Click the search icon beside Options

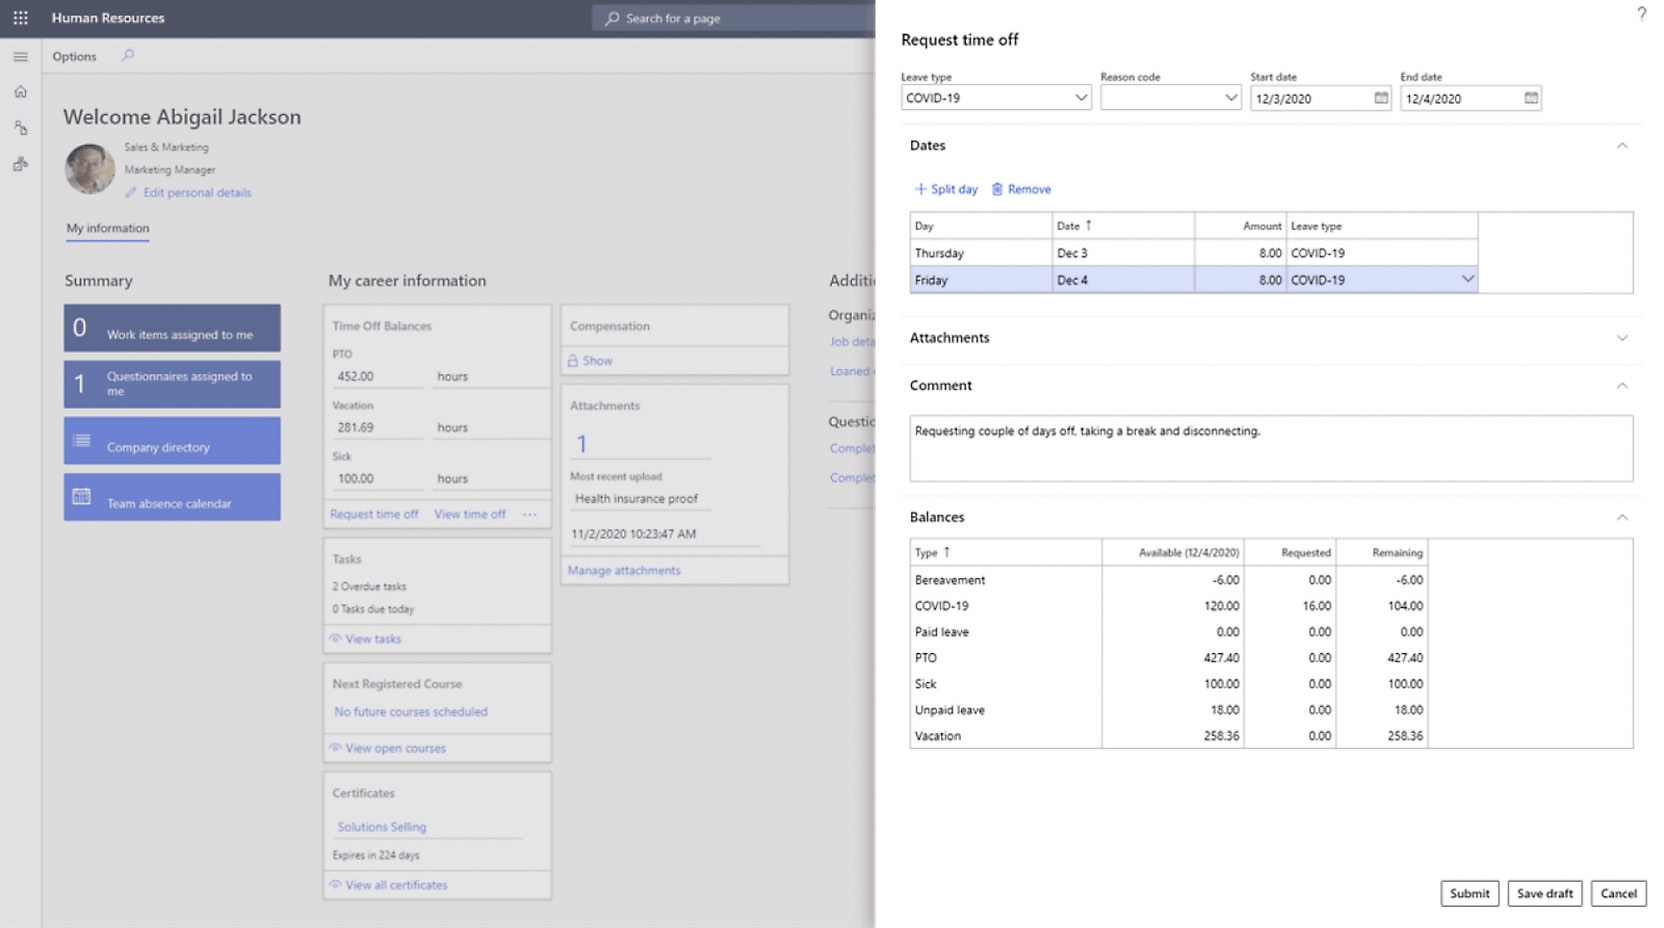128,56
